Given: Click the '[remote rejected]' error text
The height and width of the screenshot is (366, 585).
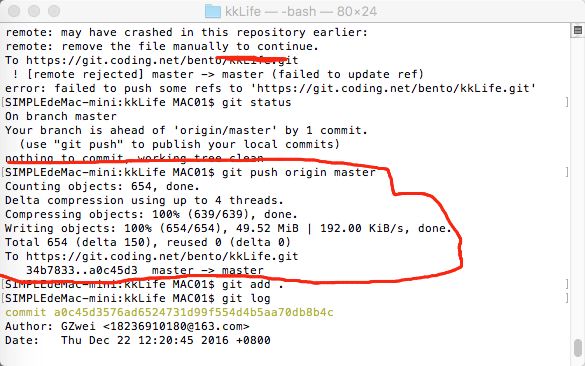Looking at the screenshot, I should point(85,74).
